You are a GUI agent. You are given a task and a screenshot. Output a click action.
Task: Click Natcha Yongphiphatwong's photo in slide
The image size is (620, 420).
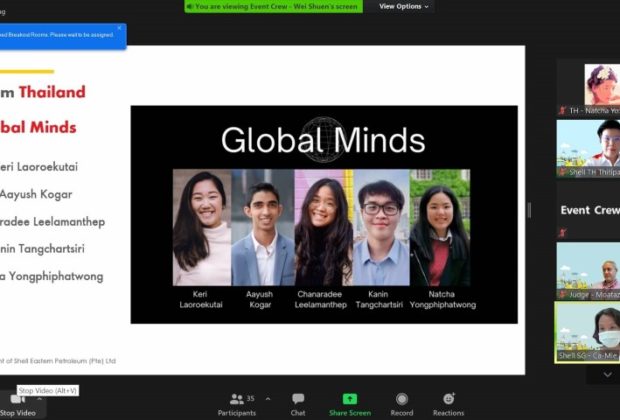440,227
